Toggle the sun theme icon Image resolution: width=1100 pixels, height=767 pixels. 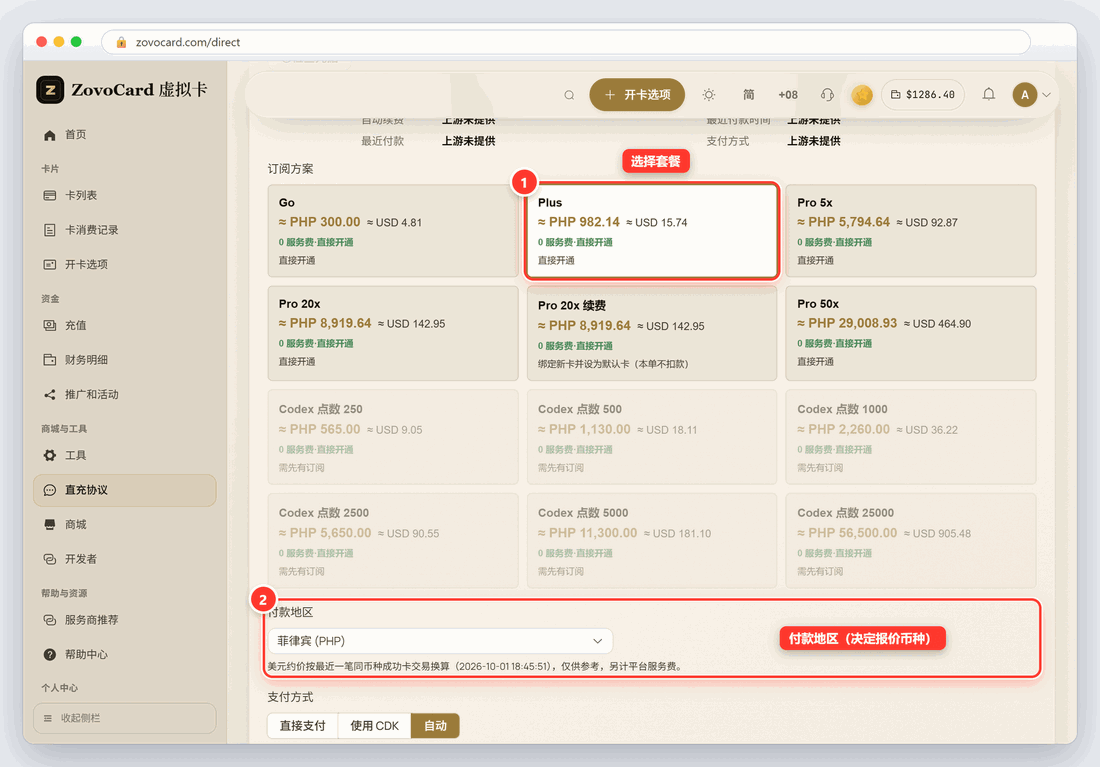pos(709,95)
